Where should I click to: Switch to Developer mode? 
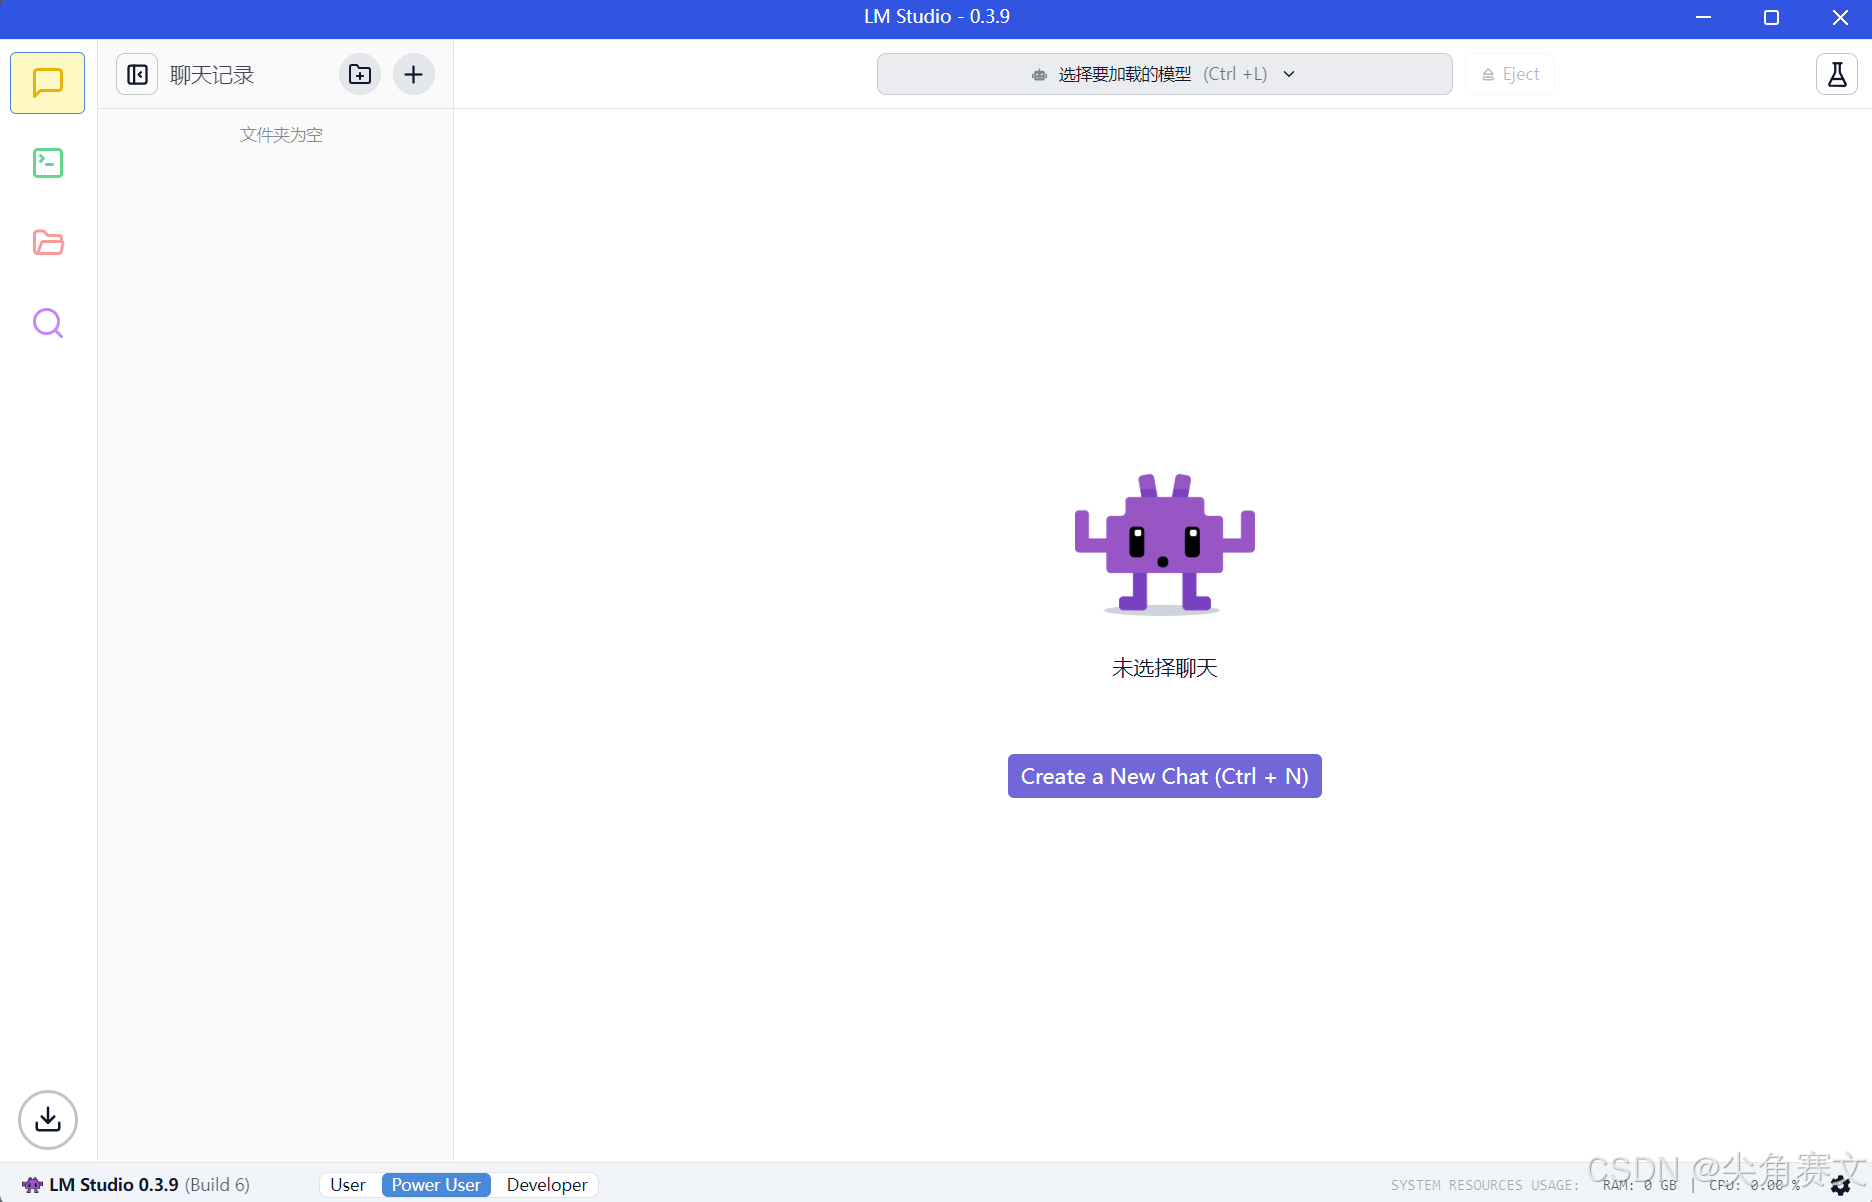point(547,1185)
